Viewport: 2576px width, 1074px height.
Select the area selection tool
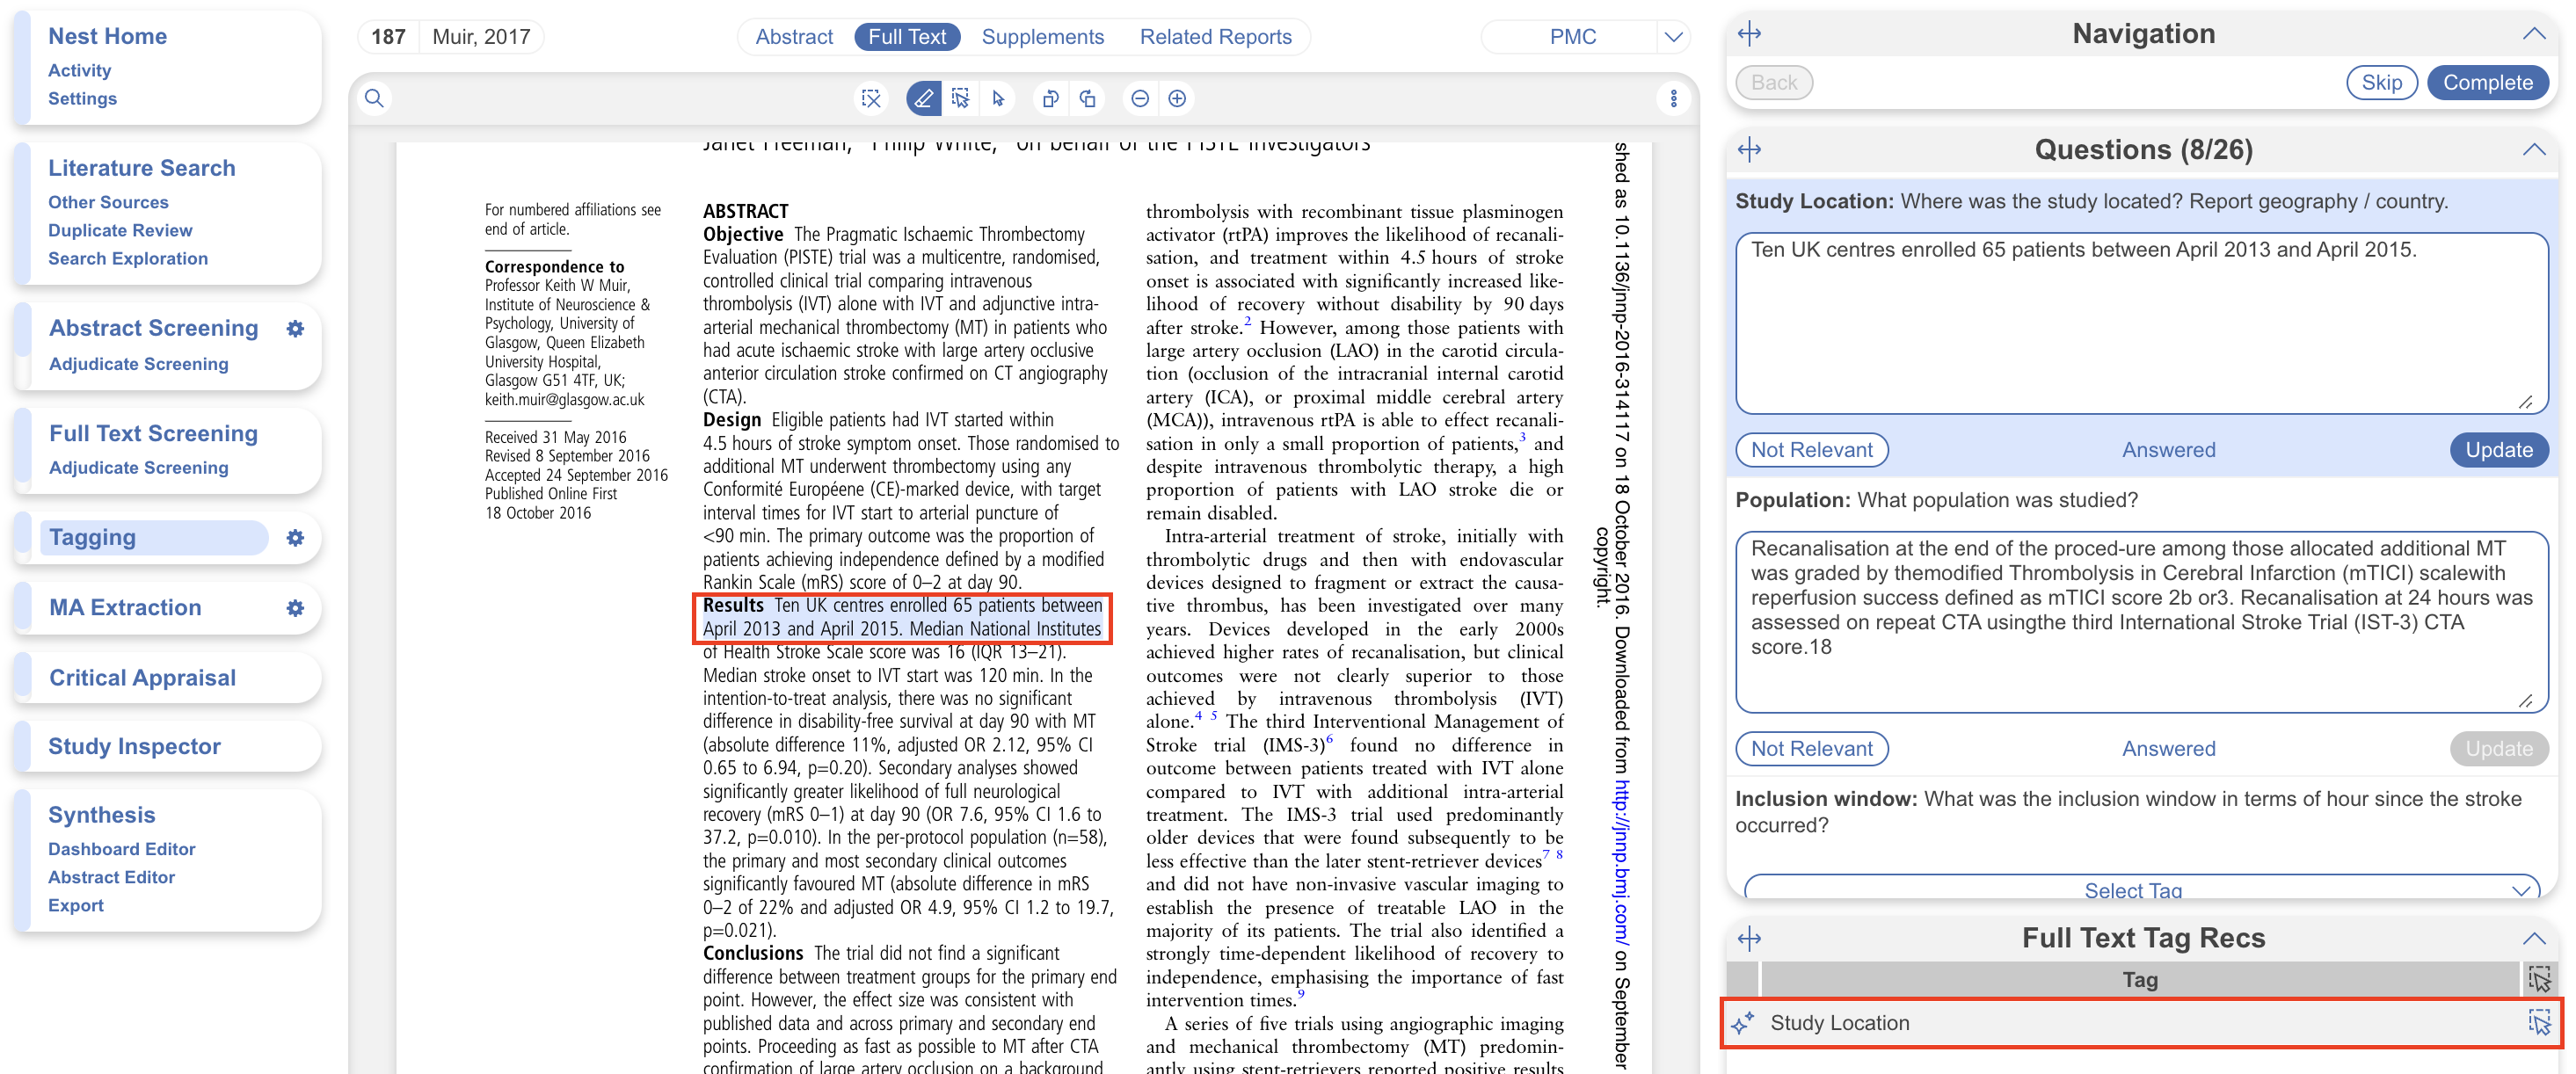960,98
